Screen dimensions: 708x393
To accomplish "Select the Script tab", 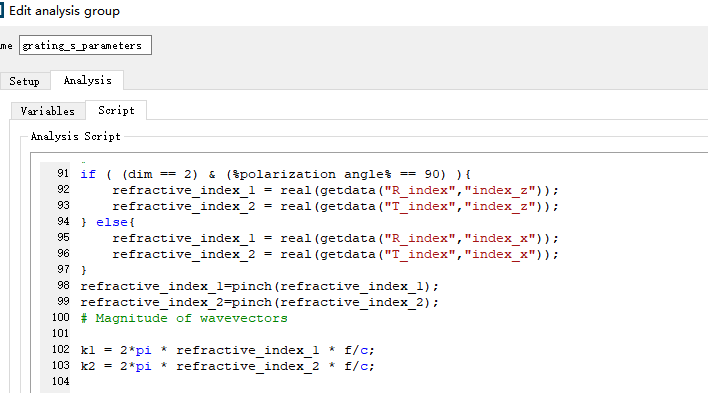I will click(x=116, y=110).
